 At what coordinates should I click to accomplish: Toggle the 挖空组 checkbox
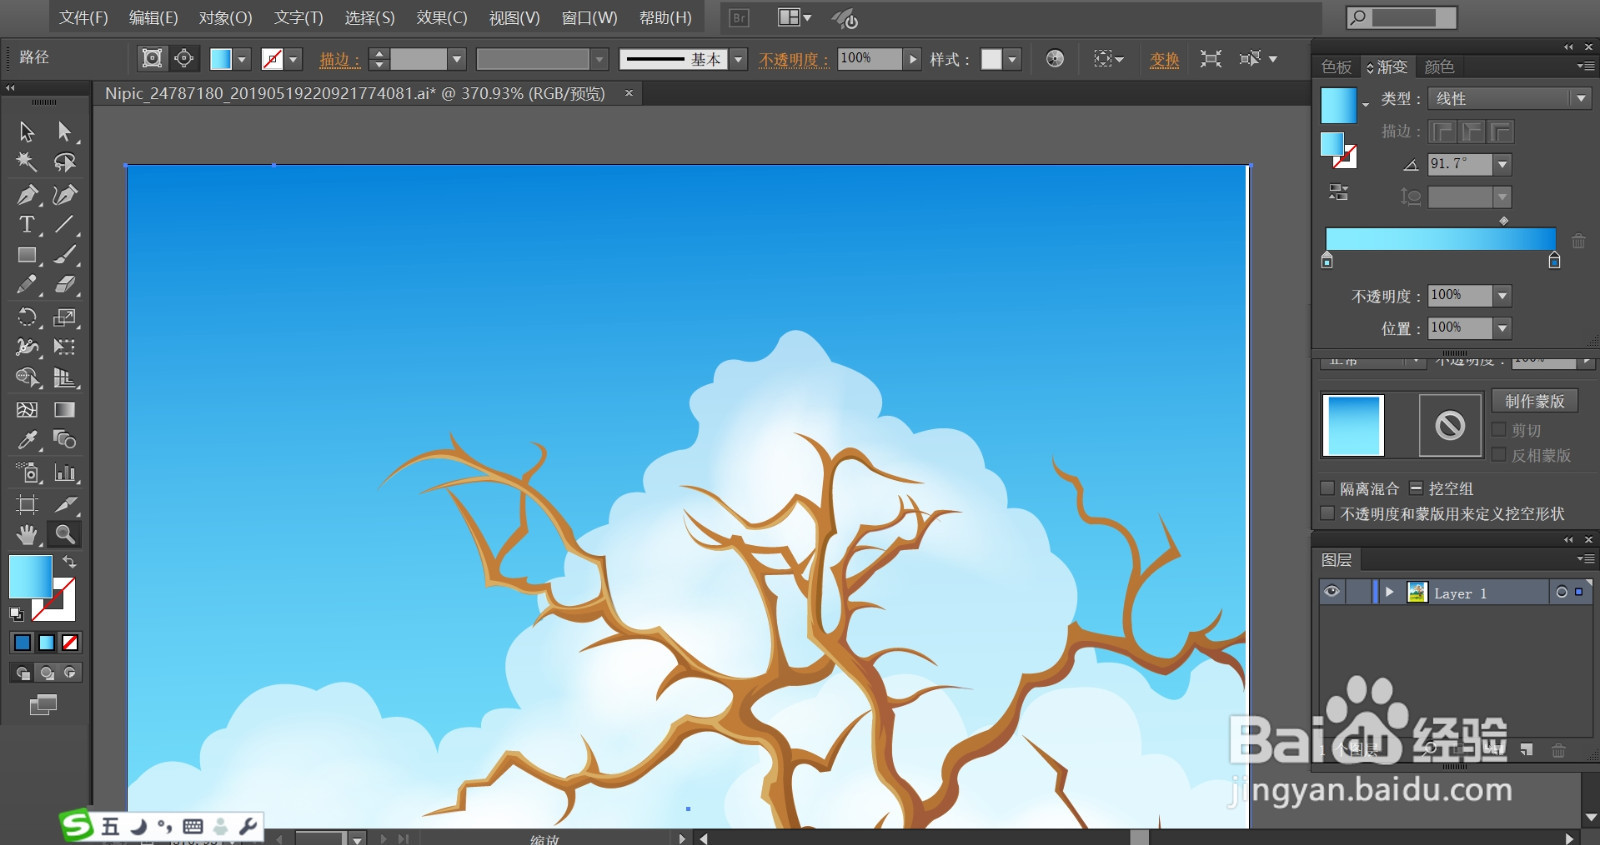coord(1416,488)
